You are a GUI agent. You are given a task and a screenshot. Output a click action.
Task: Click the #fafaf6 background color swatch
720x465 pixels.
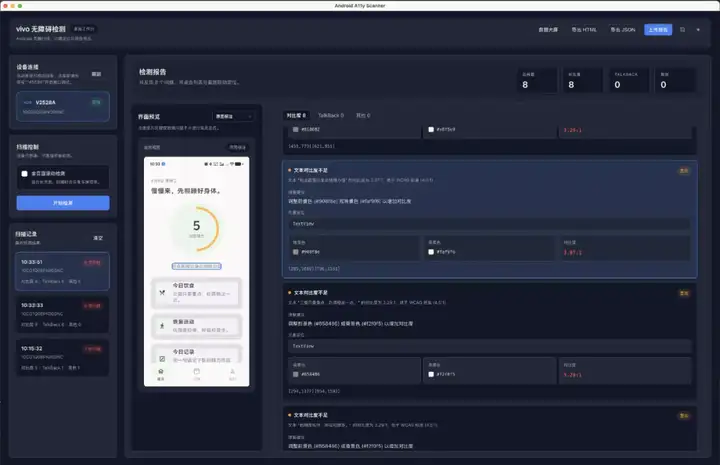[431, 252]
